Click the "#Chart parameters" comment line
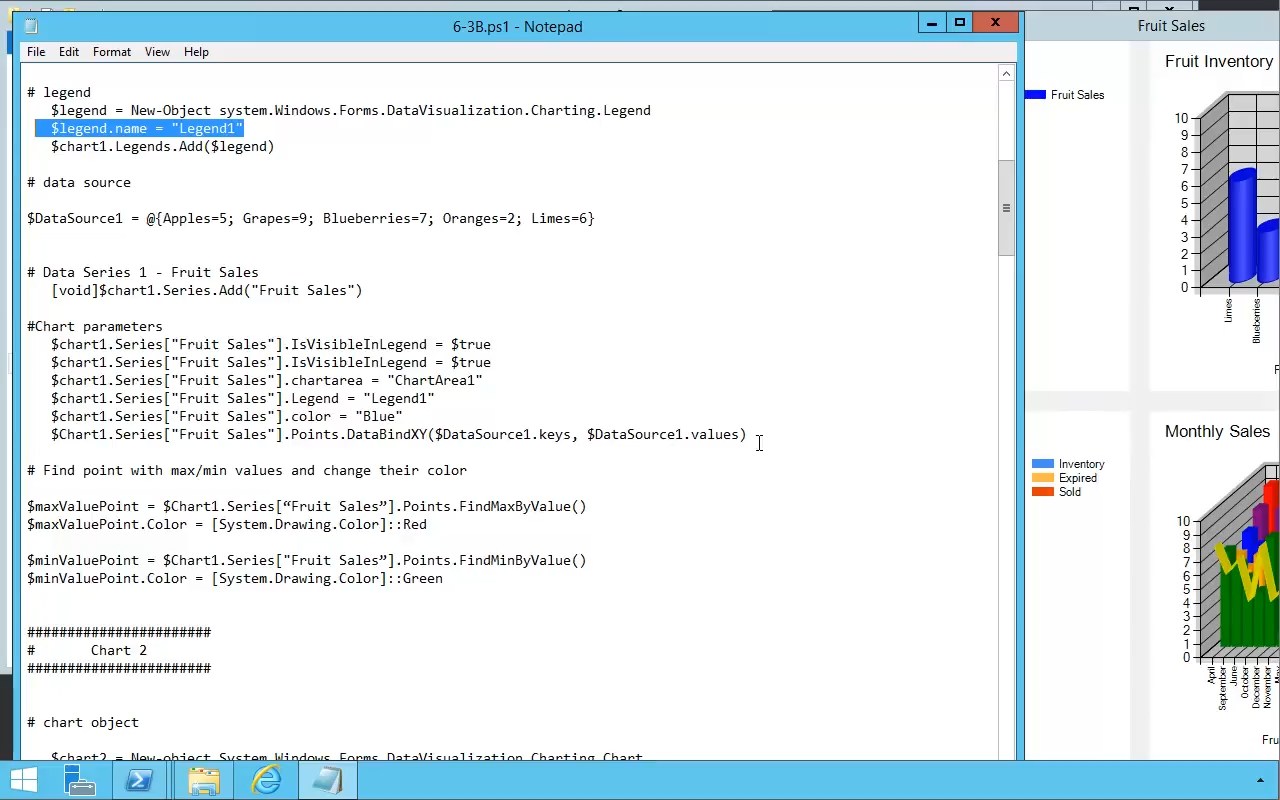Screen dimensions: 1280x800 tap(95, 326)
